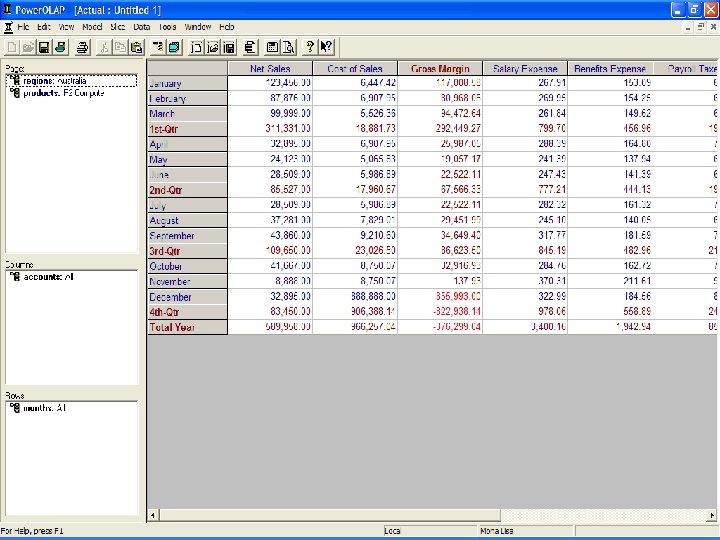The width and height of the screenshot is (720, 540).
Task: Select 4th-Qtr Gross Margin cell -822,938.14
Action: 440,312
